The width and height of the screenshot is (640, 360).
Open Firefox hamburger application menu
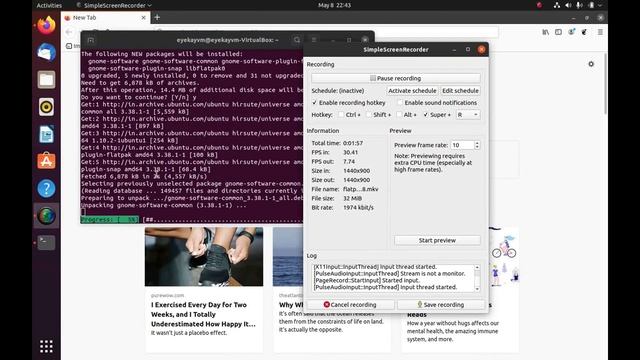pos(600,32)
